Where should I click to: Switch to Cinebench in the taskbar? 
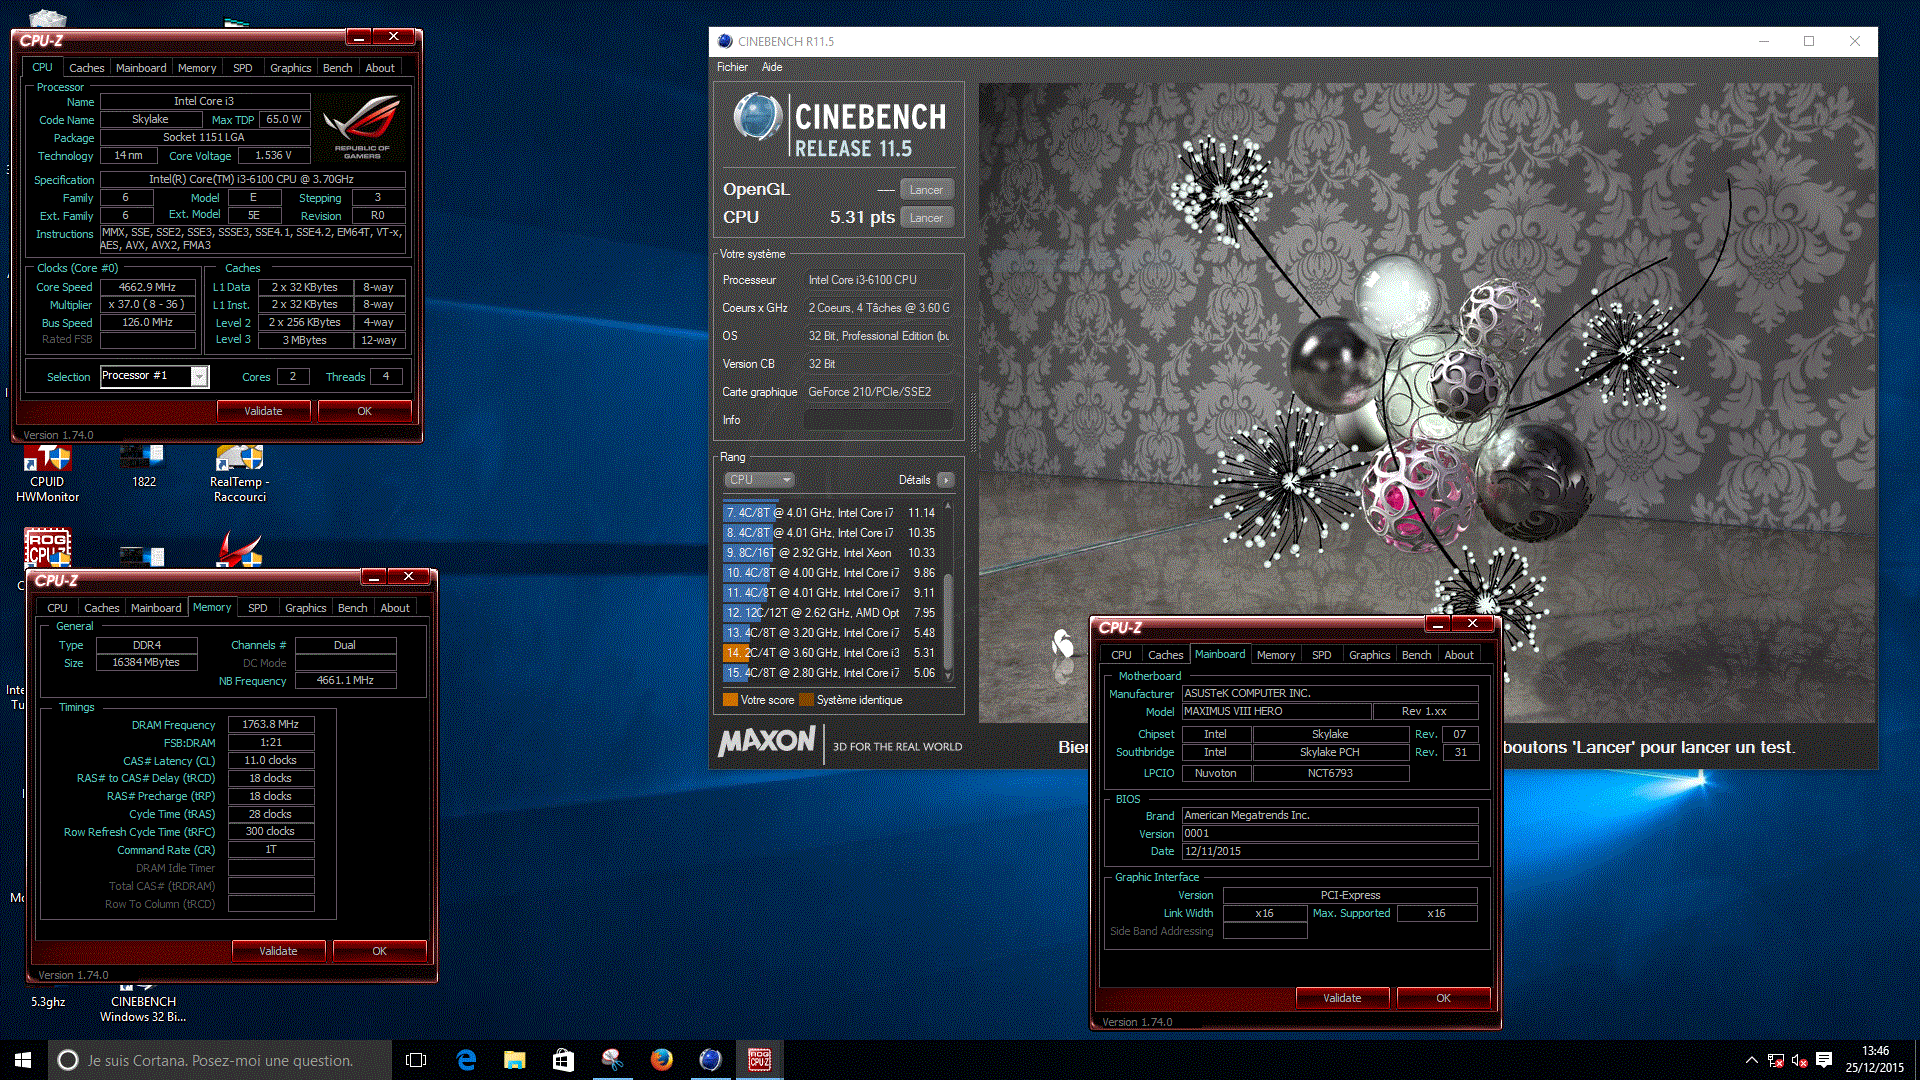[x=710, y=1060]
